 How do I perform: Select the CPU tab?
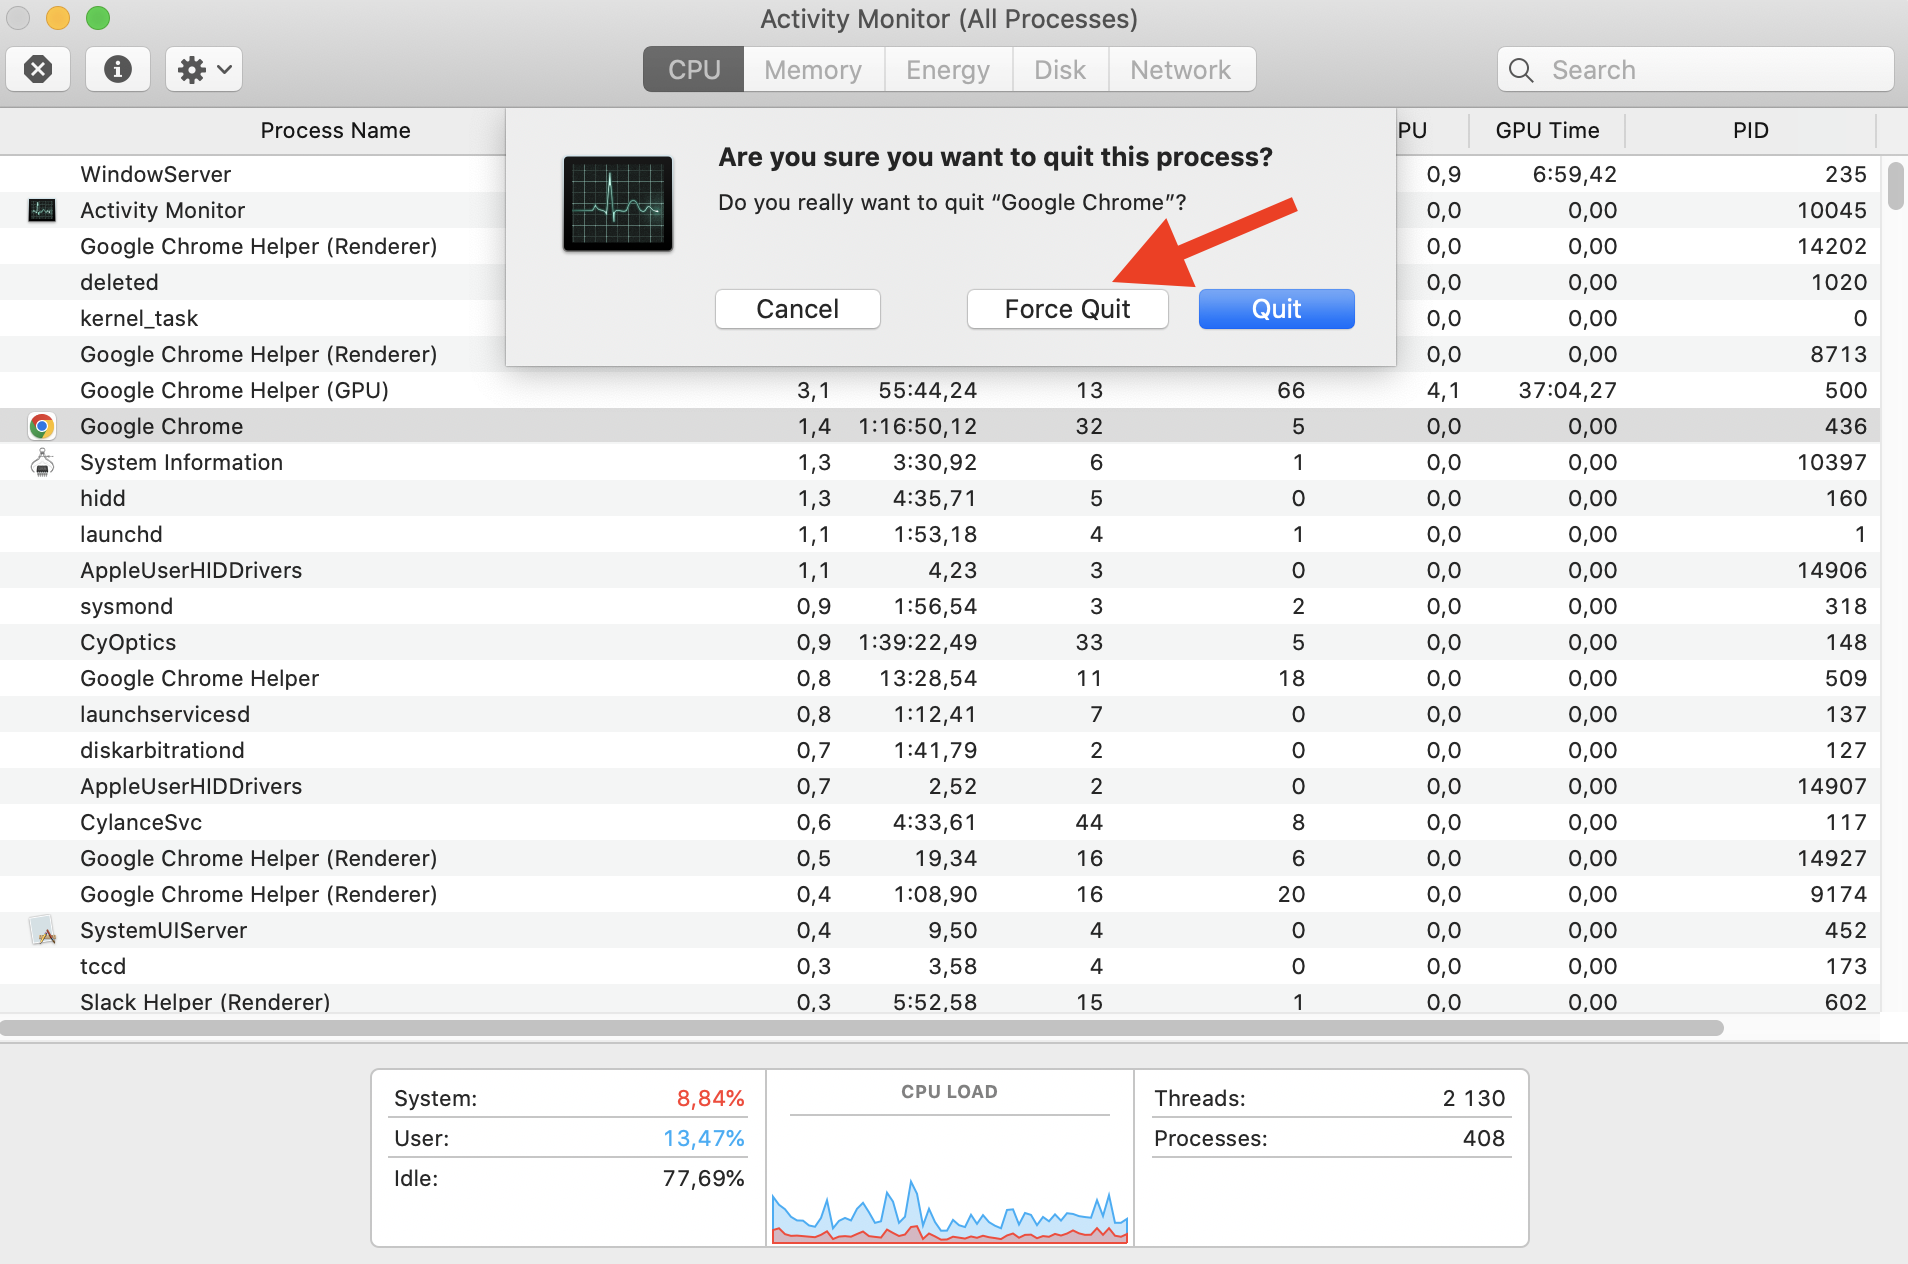[693, 69]
